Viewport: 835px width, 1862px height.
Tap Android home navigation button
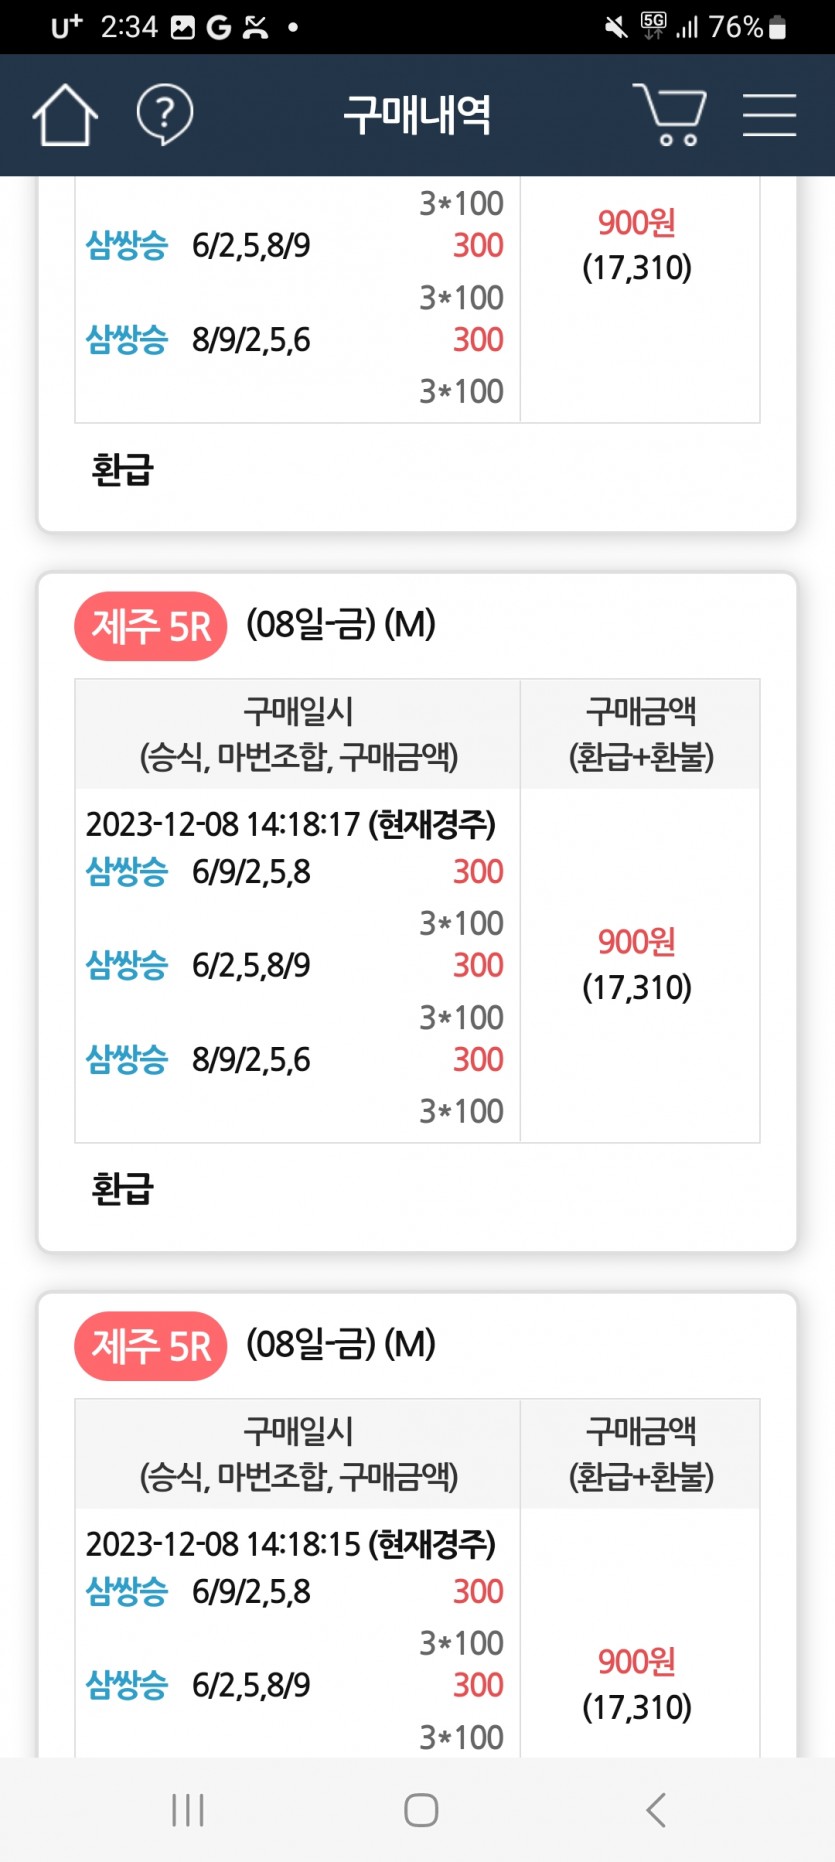421,1810
